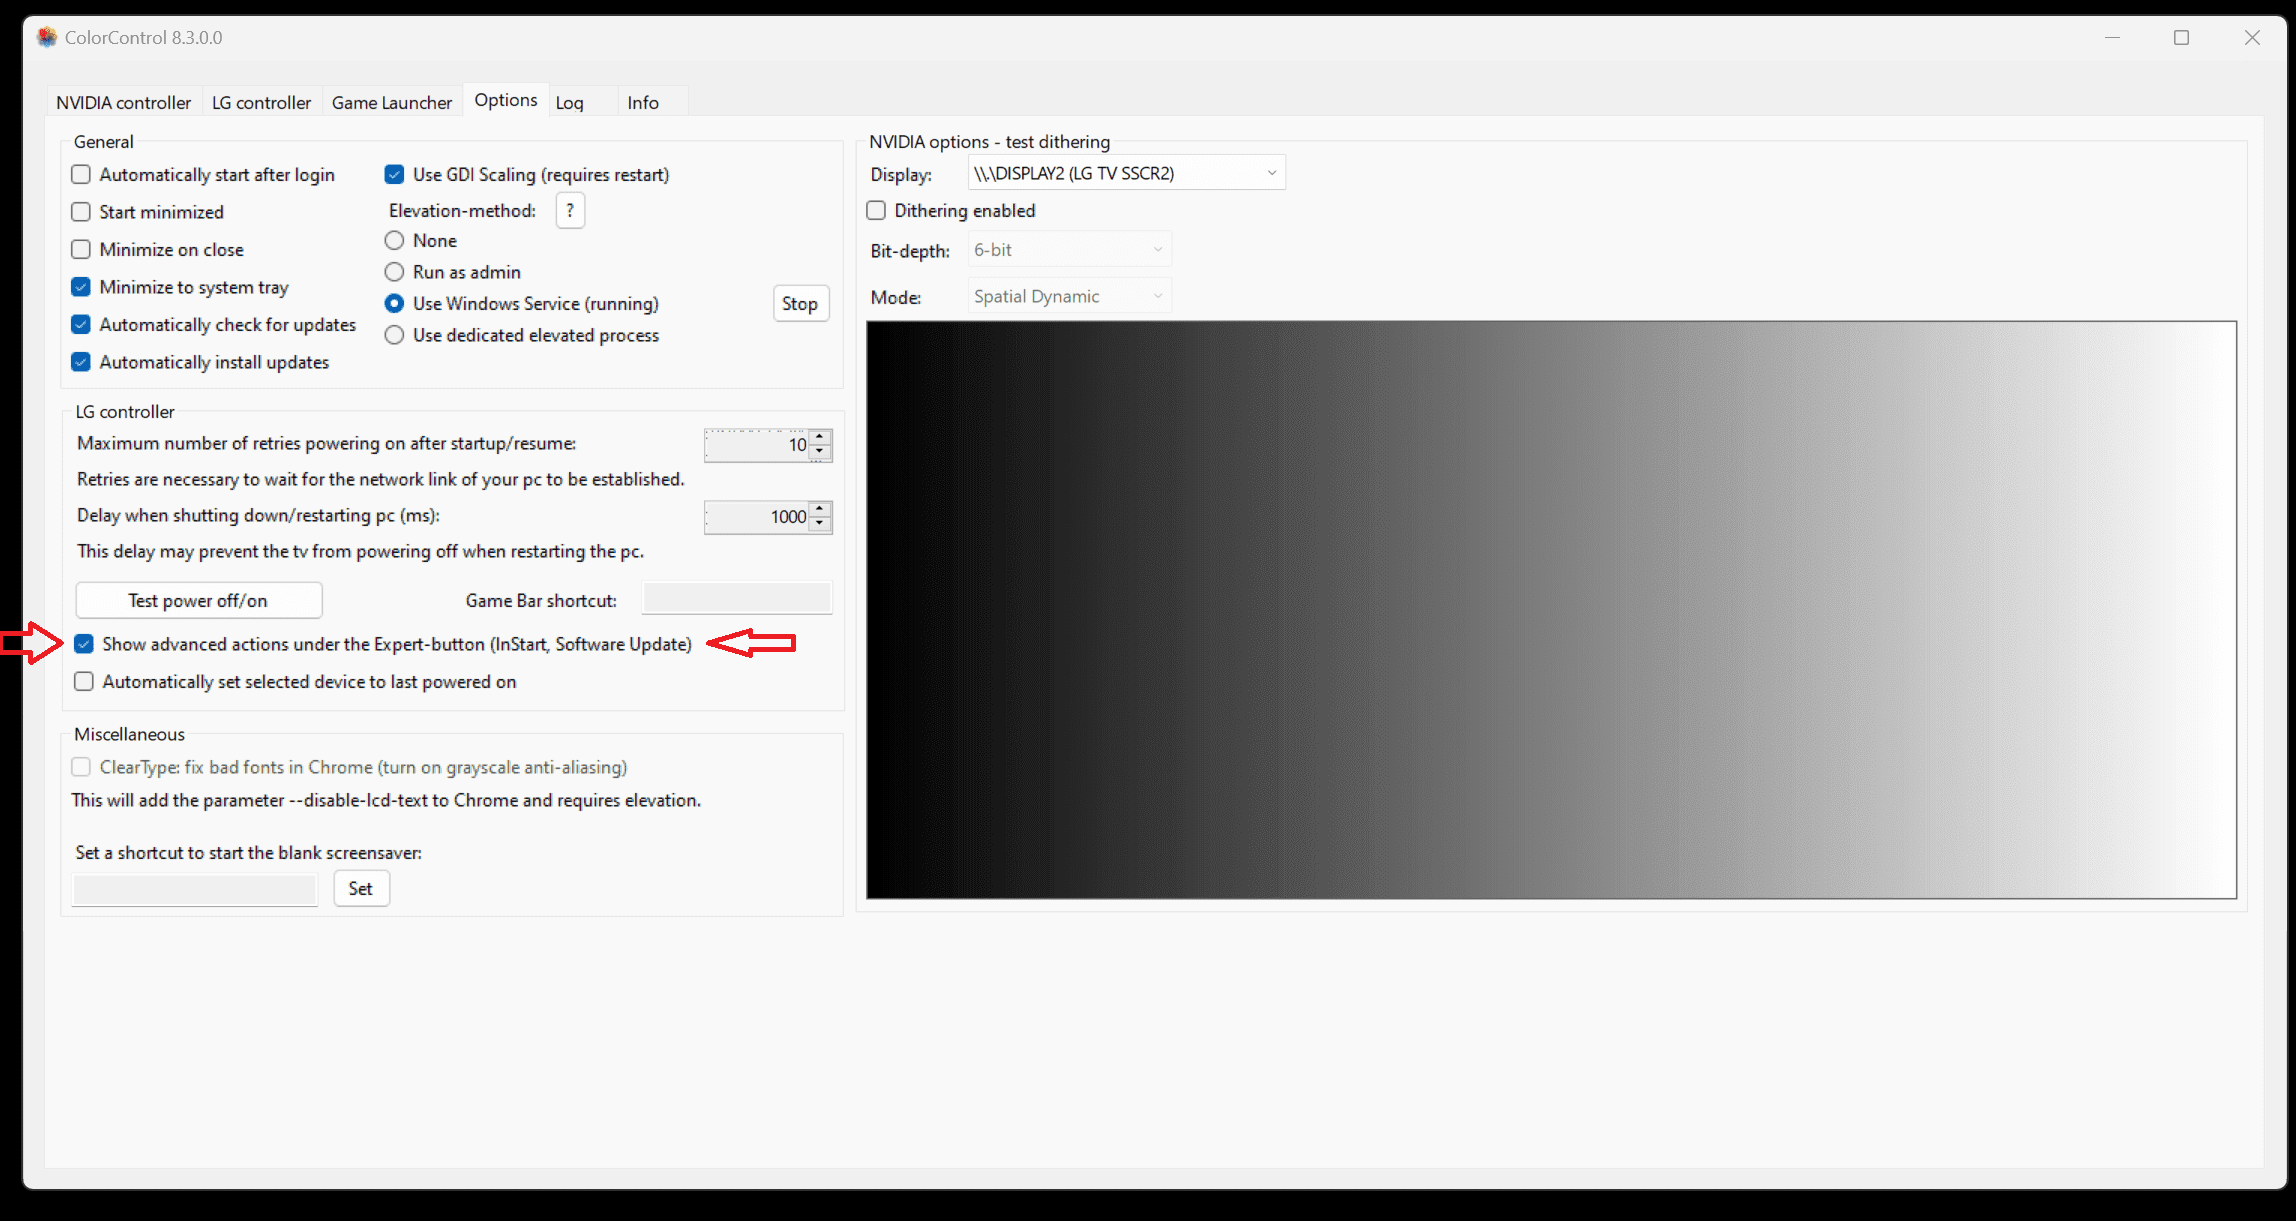Enable Dithering enabled checkbox
The image size is (2296, 1221).
pyautogui.click(x=878, y=211)
